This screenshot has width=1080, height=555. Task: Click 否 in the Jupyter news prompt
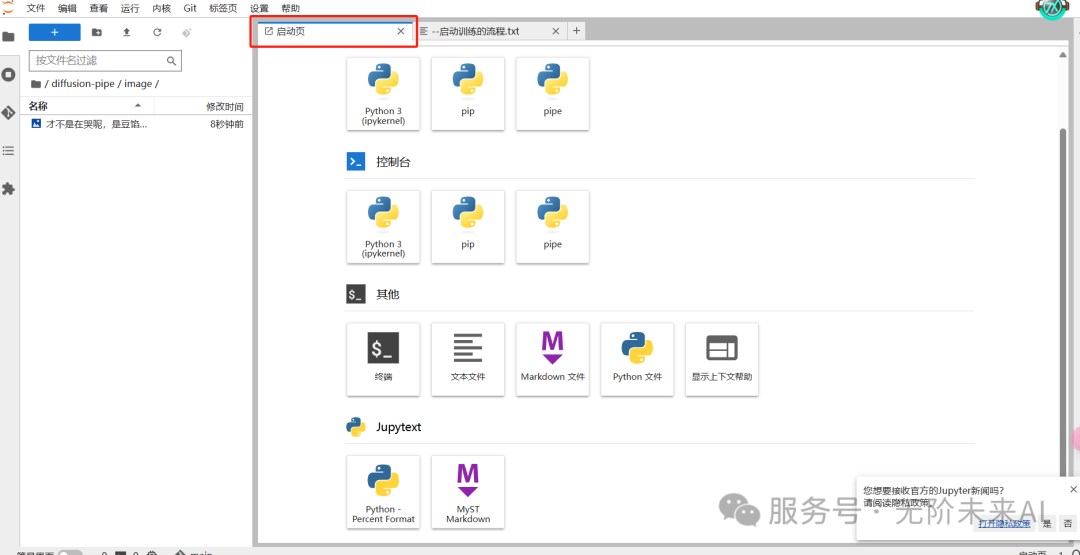point(1067,524)
